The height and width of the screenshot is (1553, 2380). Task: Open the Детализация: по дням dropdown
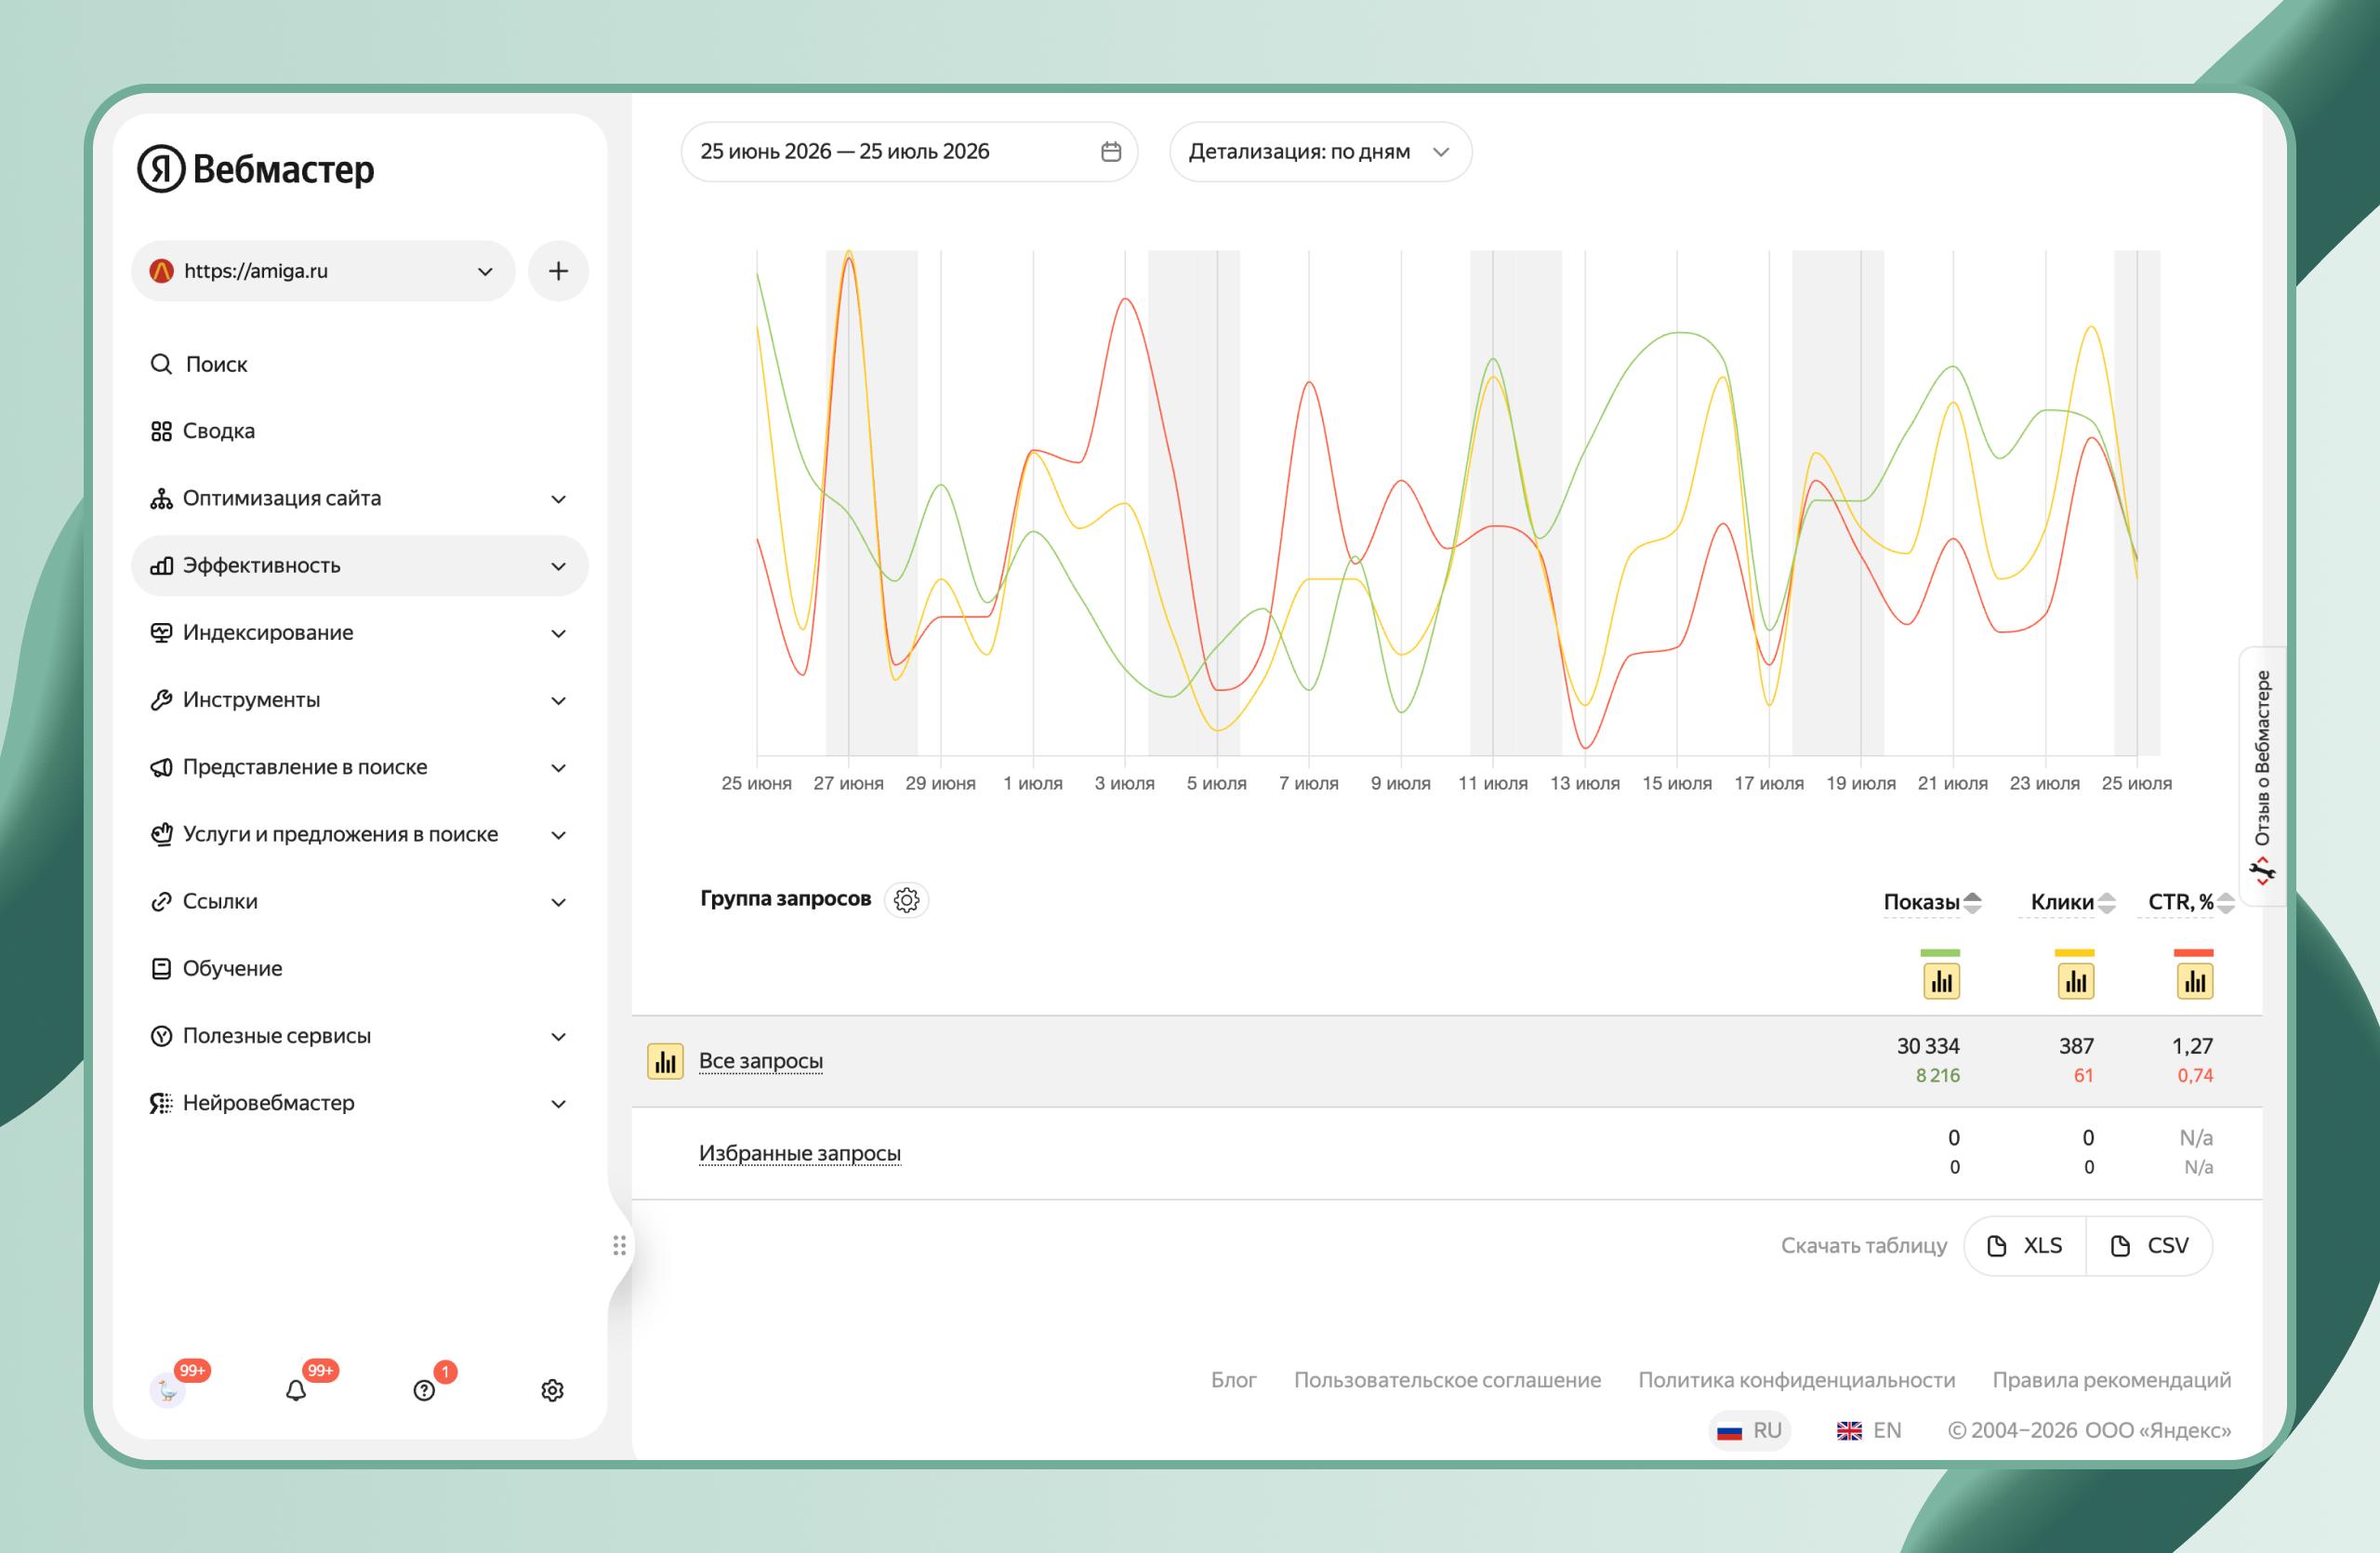tap(1320, 152)
